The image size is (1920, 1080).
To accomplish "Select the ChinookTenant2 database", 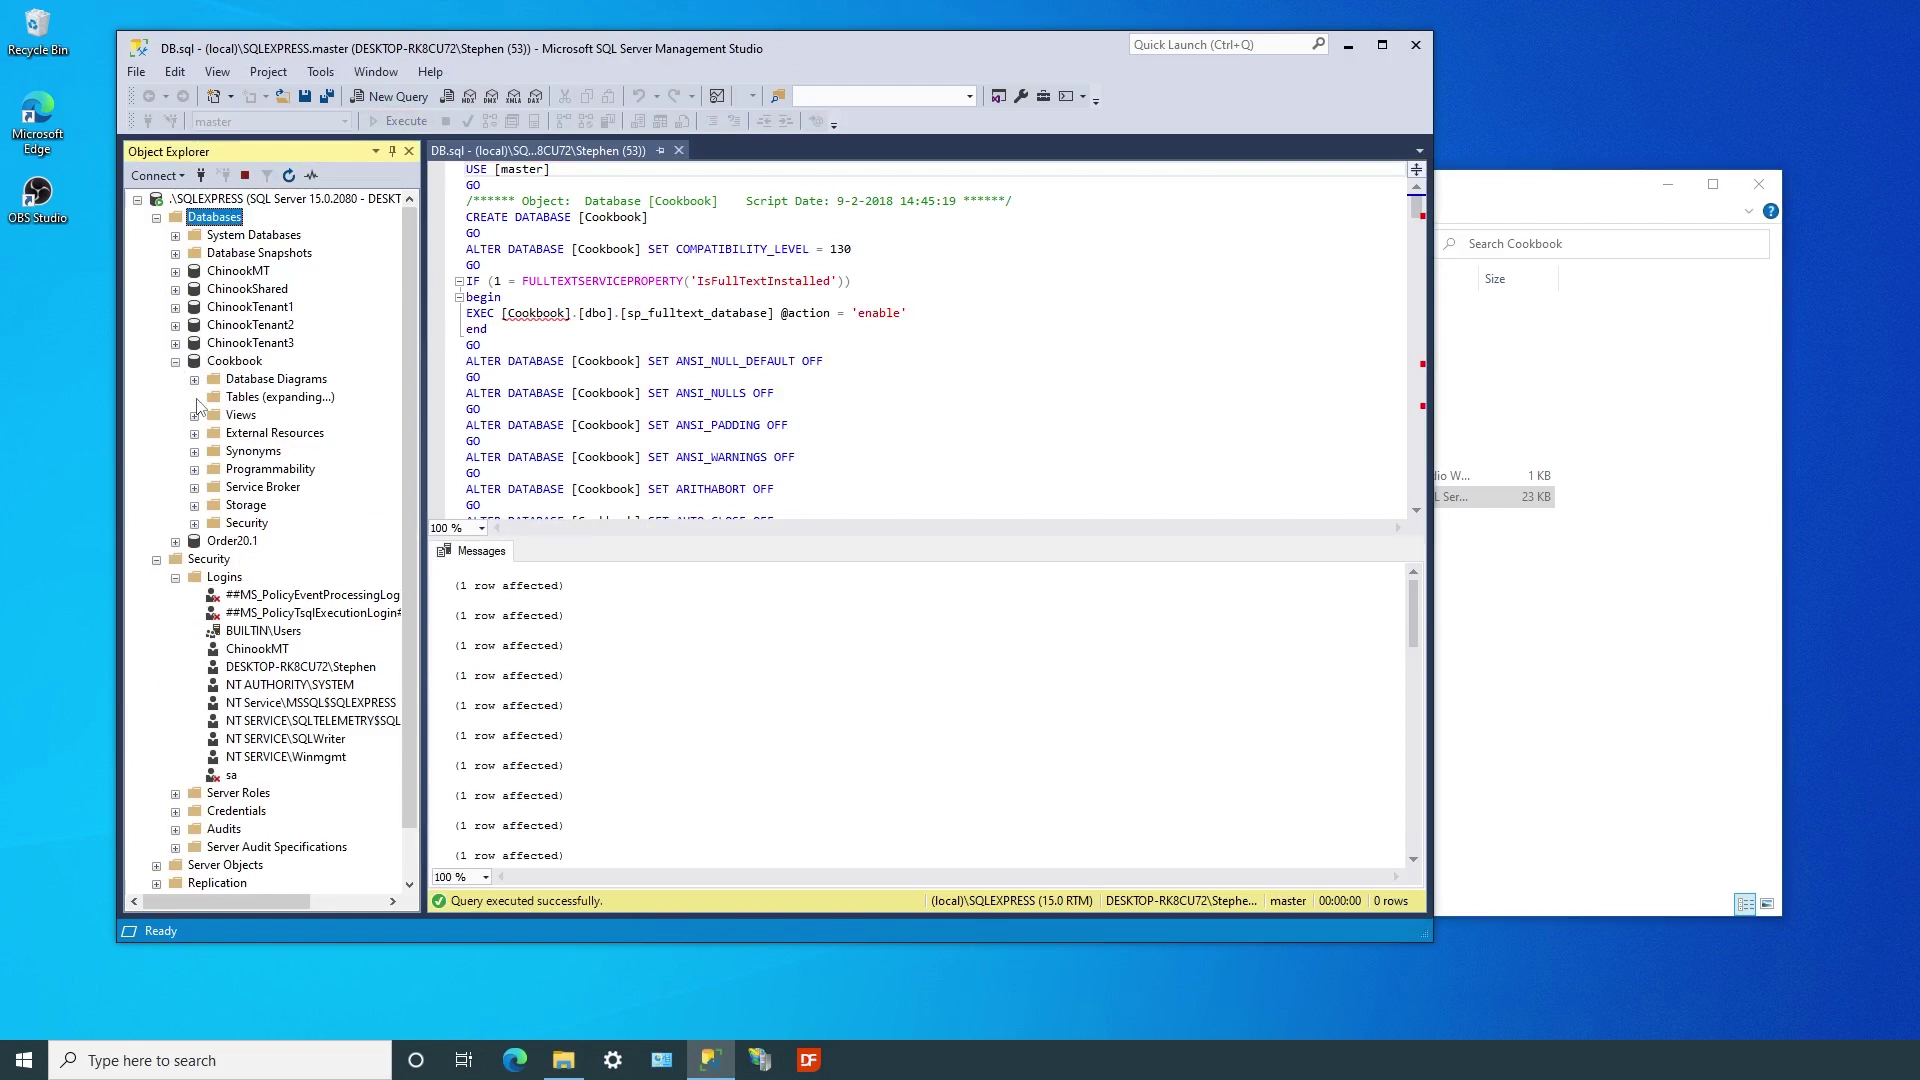I will (250, 325).
